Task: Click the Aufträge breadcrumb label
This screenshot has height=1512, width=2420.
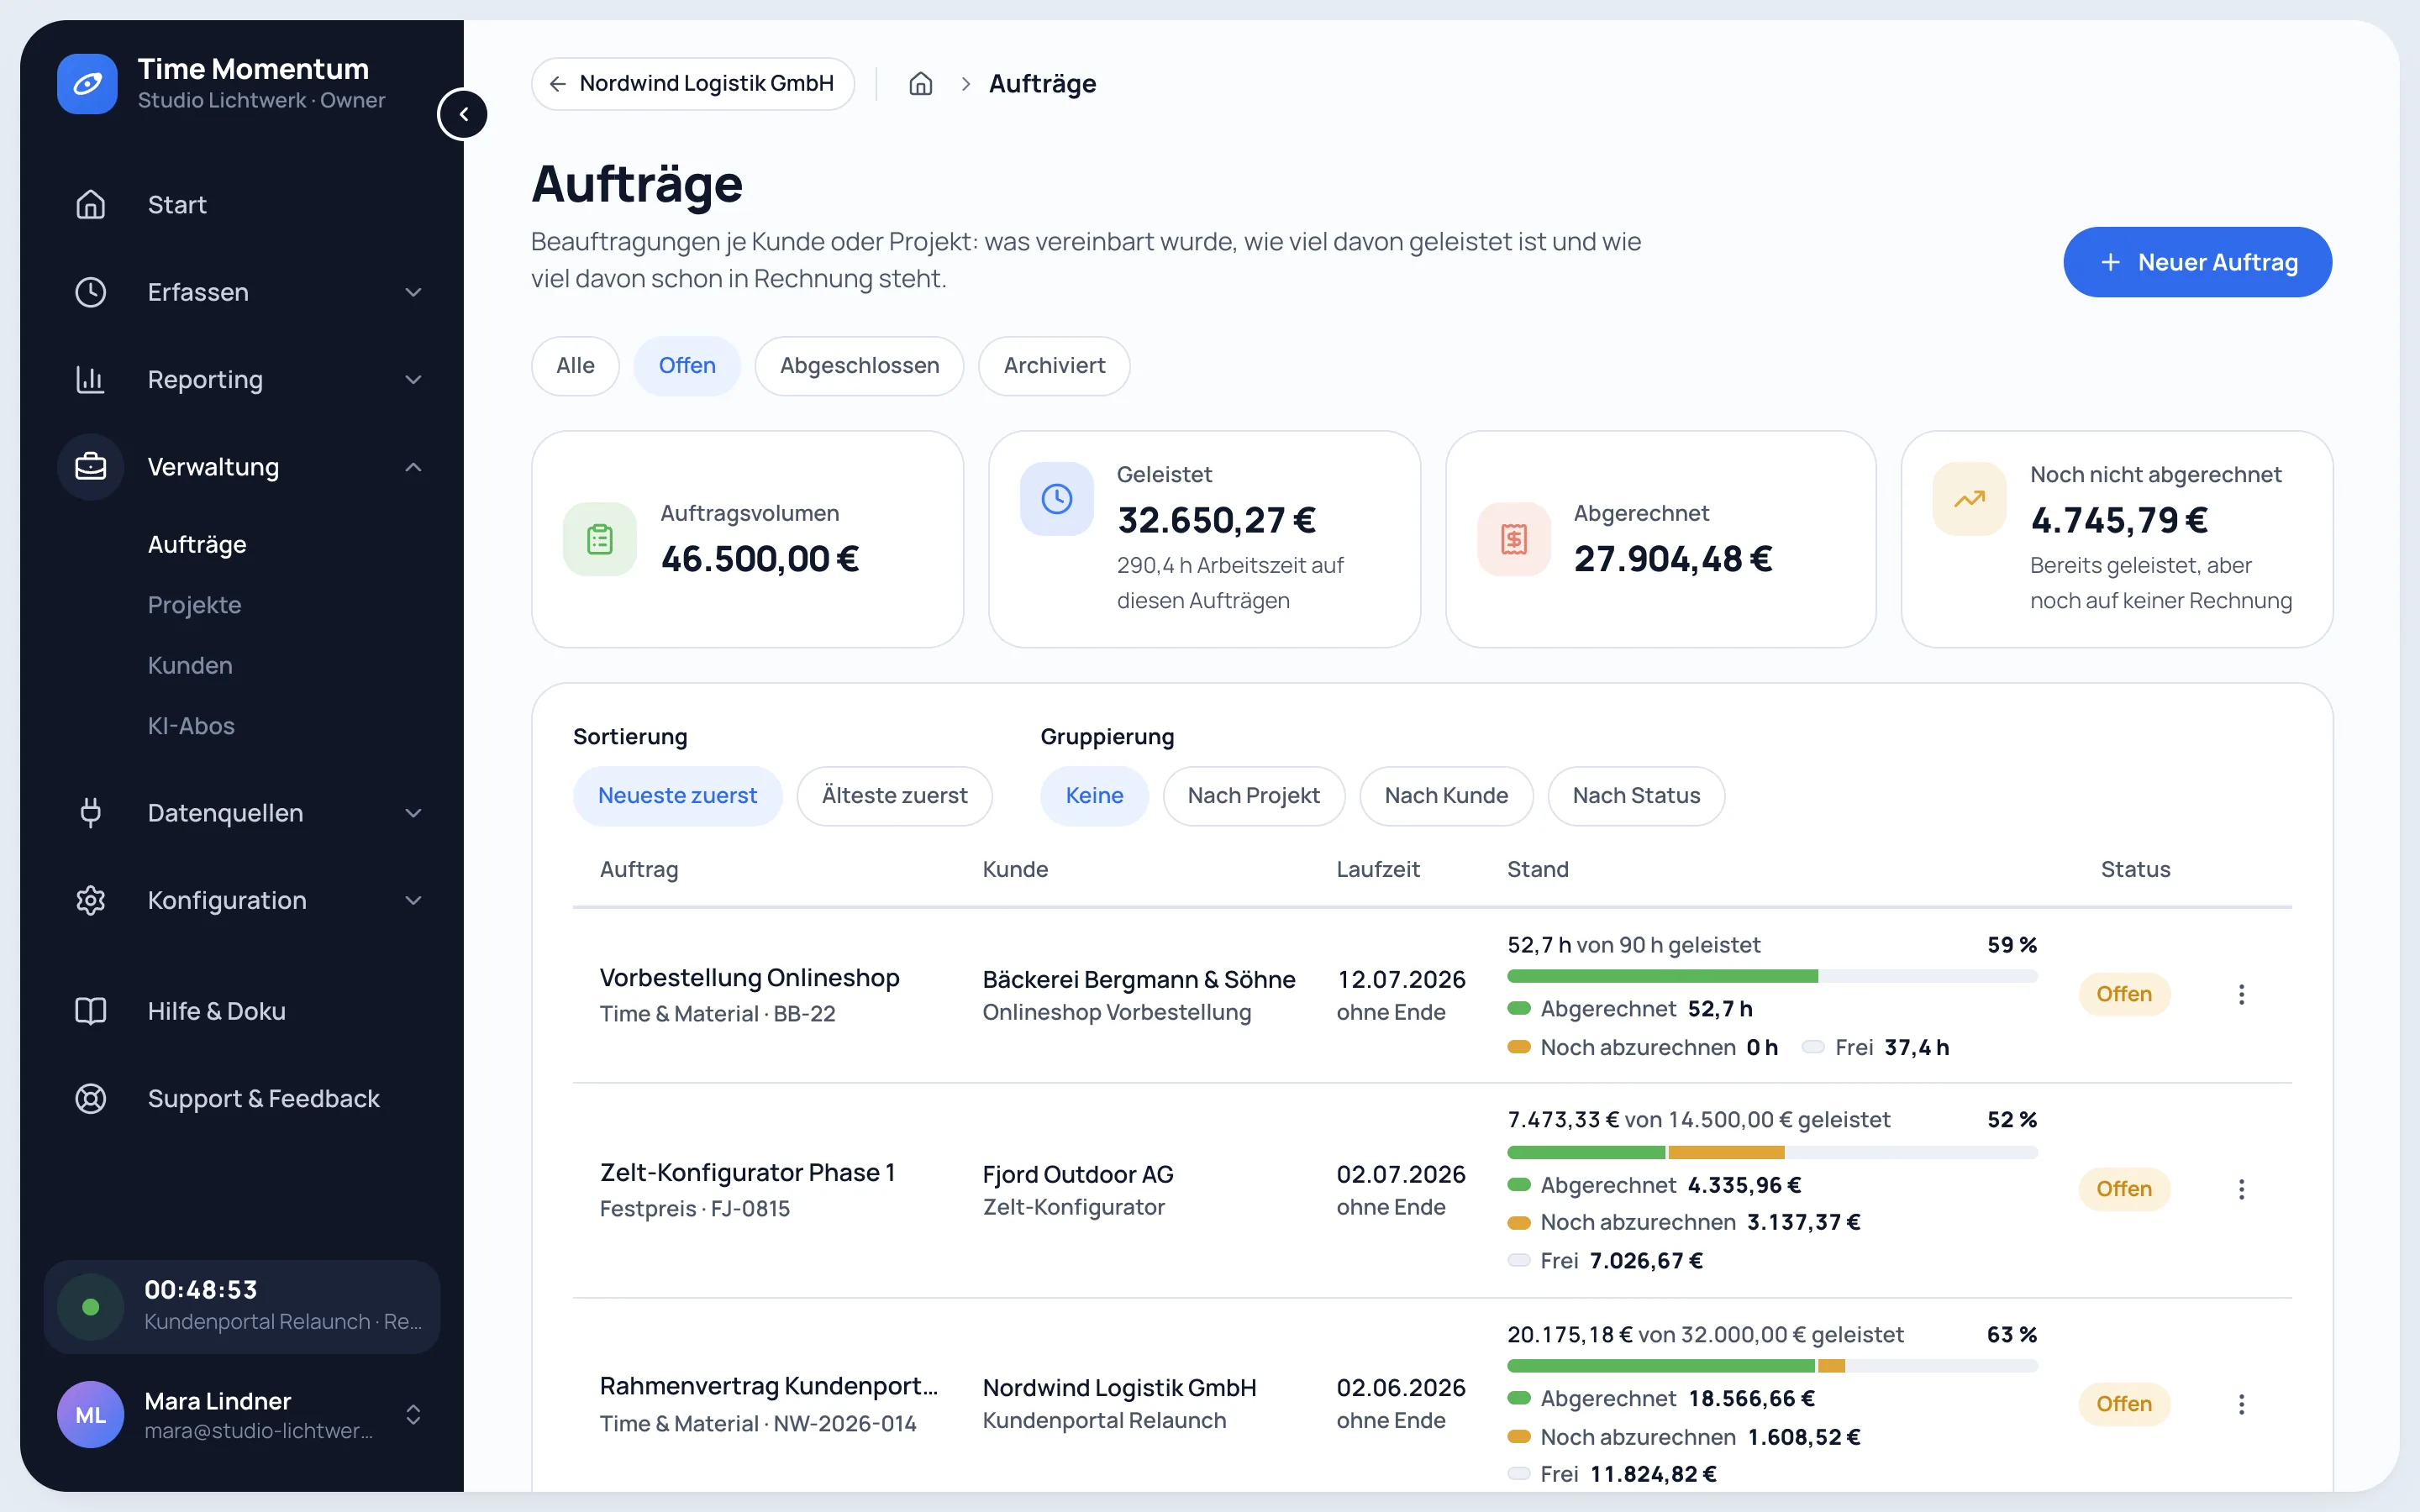Action: [x=1042, y=84]
